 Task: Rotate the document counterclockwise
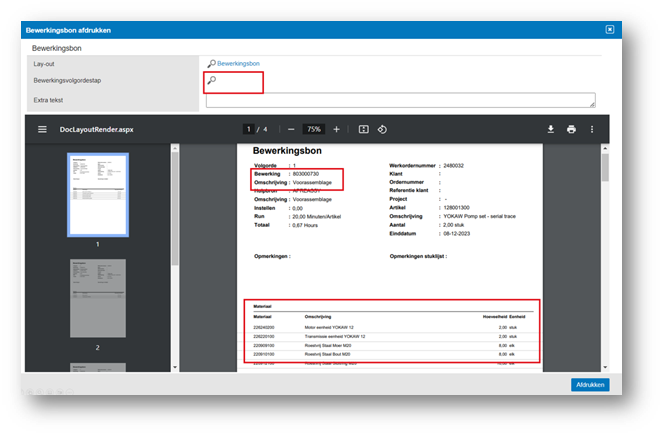point(381,129)
